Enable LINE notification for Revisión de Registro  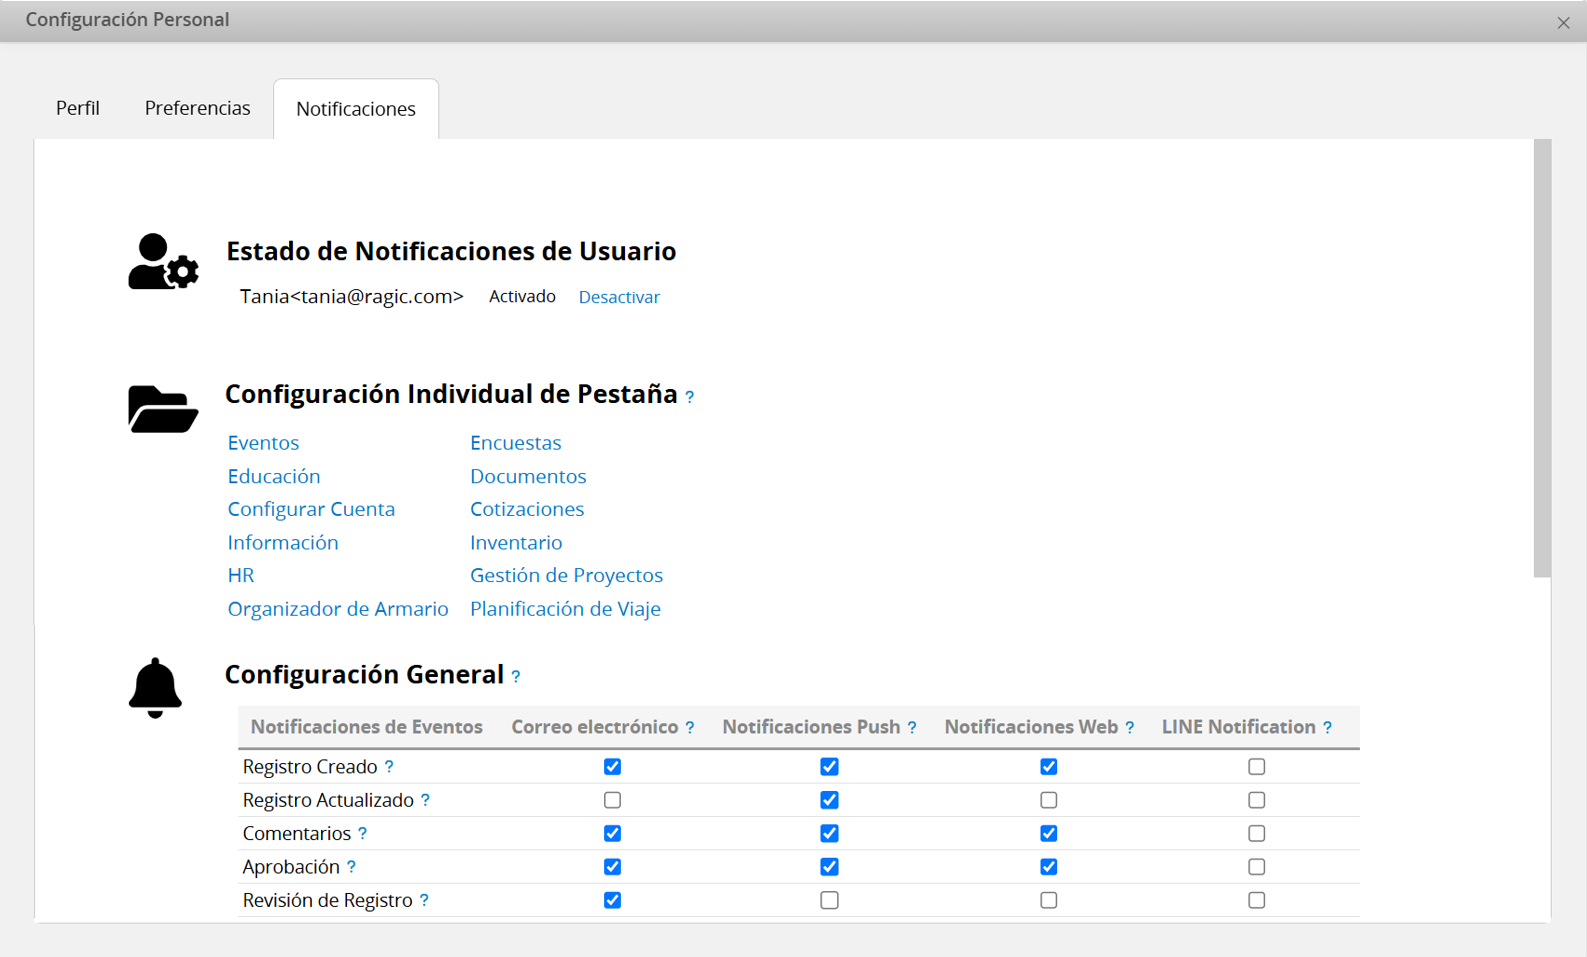[1256, 901]
